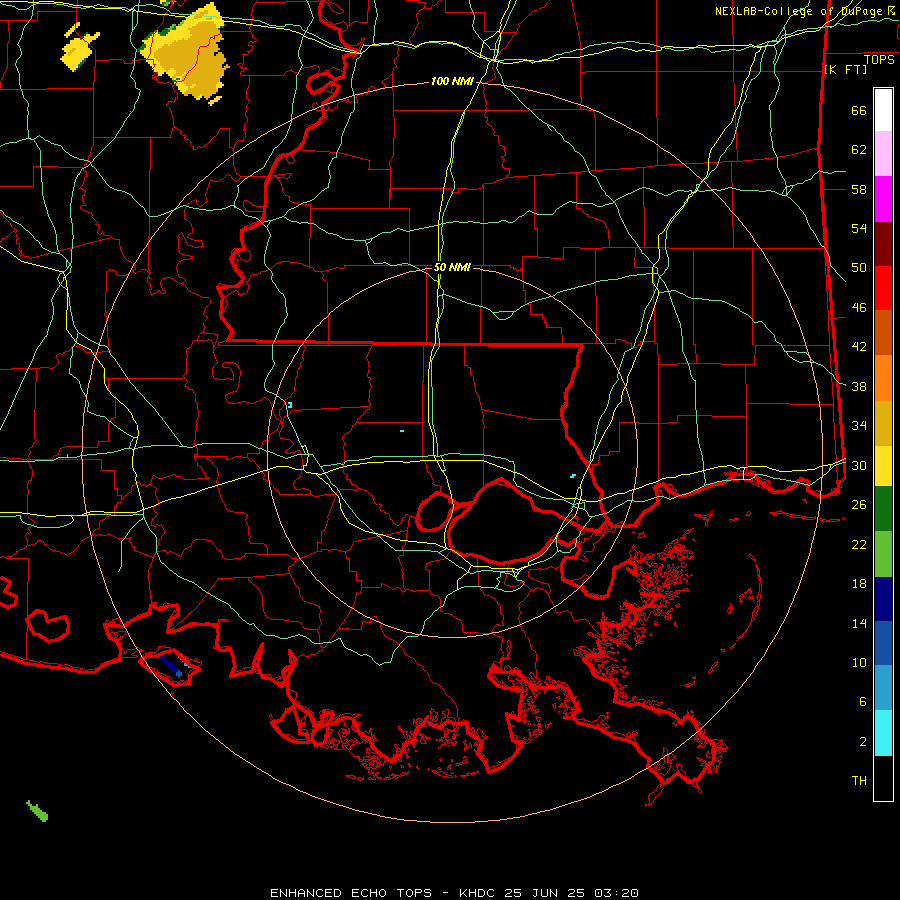This screenshot has width=900, height=900.
Task: Click the "46" legend value
Action: pos(859,308)
